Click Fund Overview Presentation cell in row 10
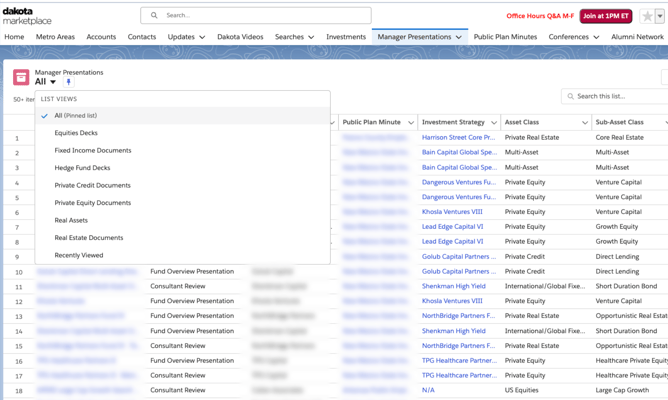This screenshot has width=668, height=400. pyautogui.click(x=192, y=271)
